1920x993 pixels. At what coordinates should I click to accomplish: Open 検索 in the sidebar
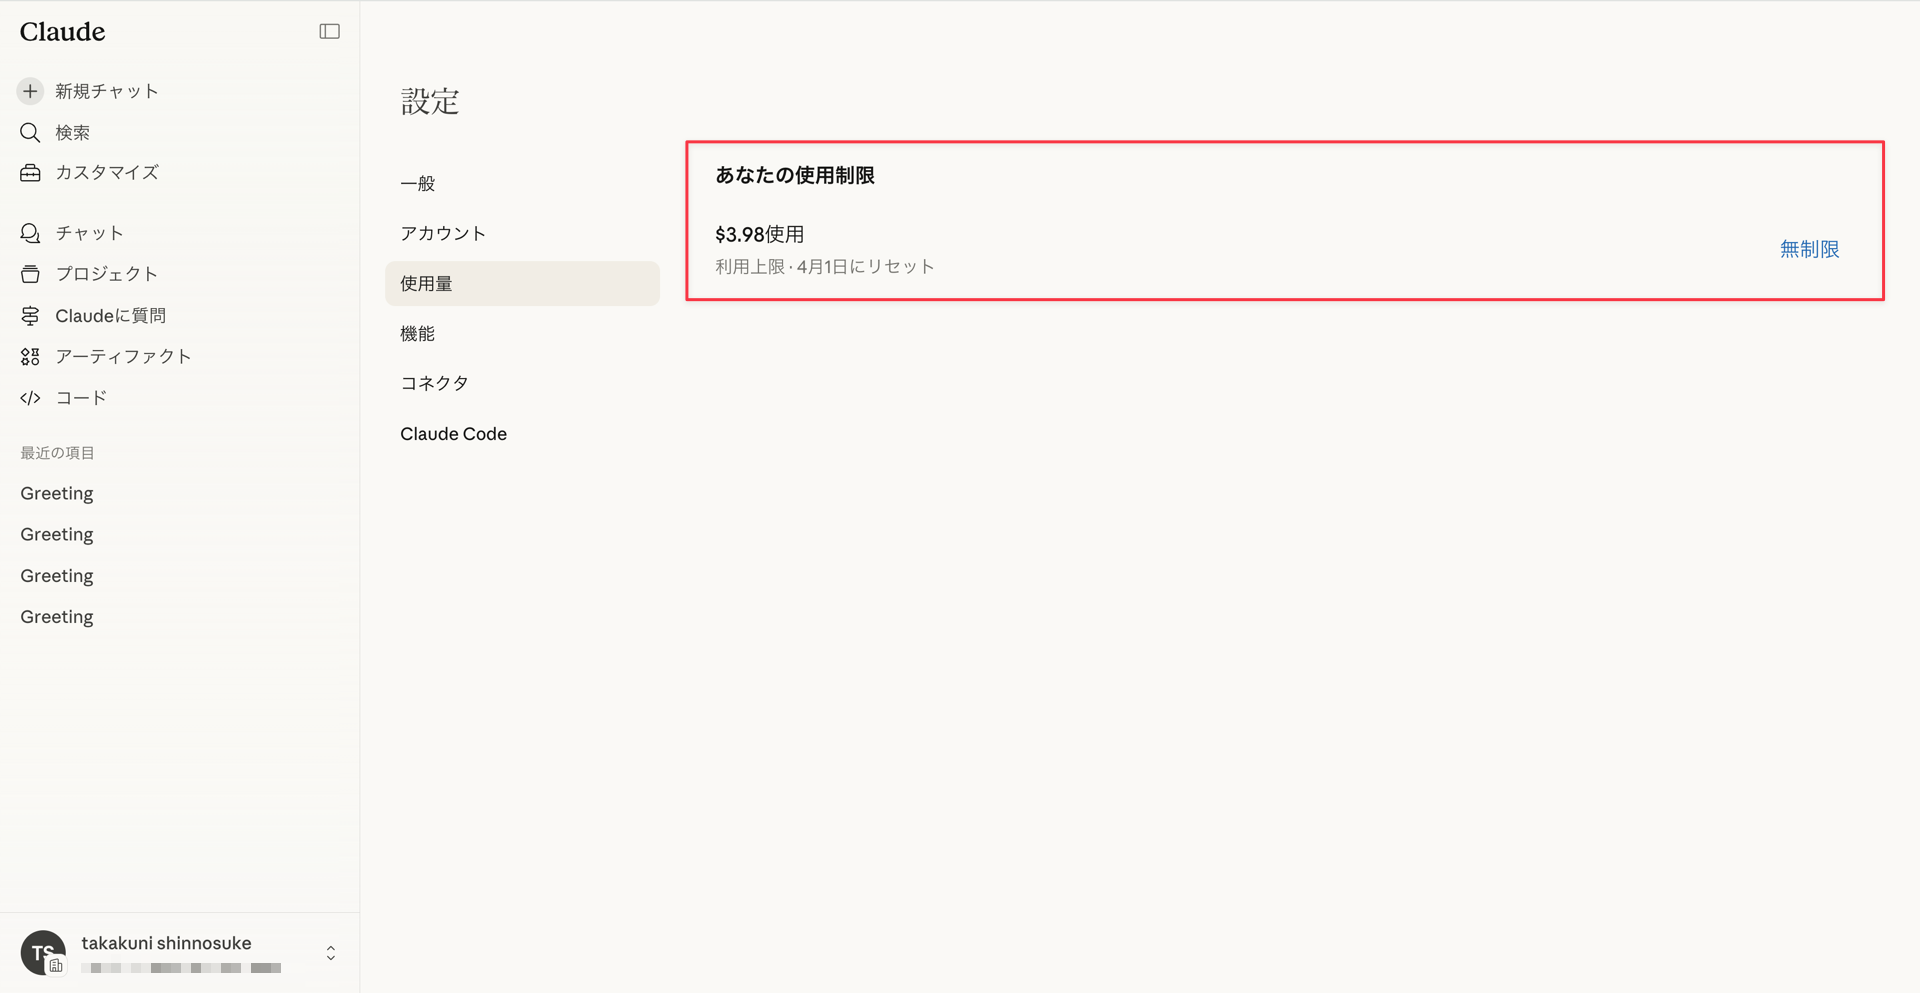[72, 132]
